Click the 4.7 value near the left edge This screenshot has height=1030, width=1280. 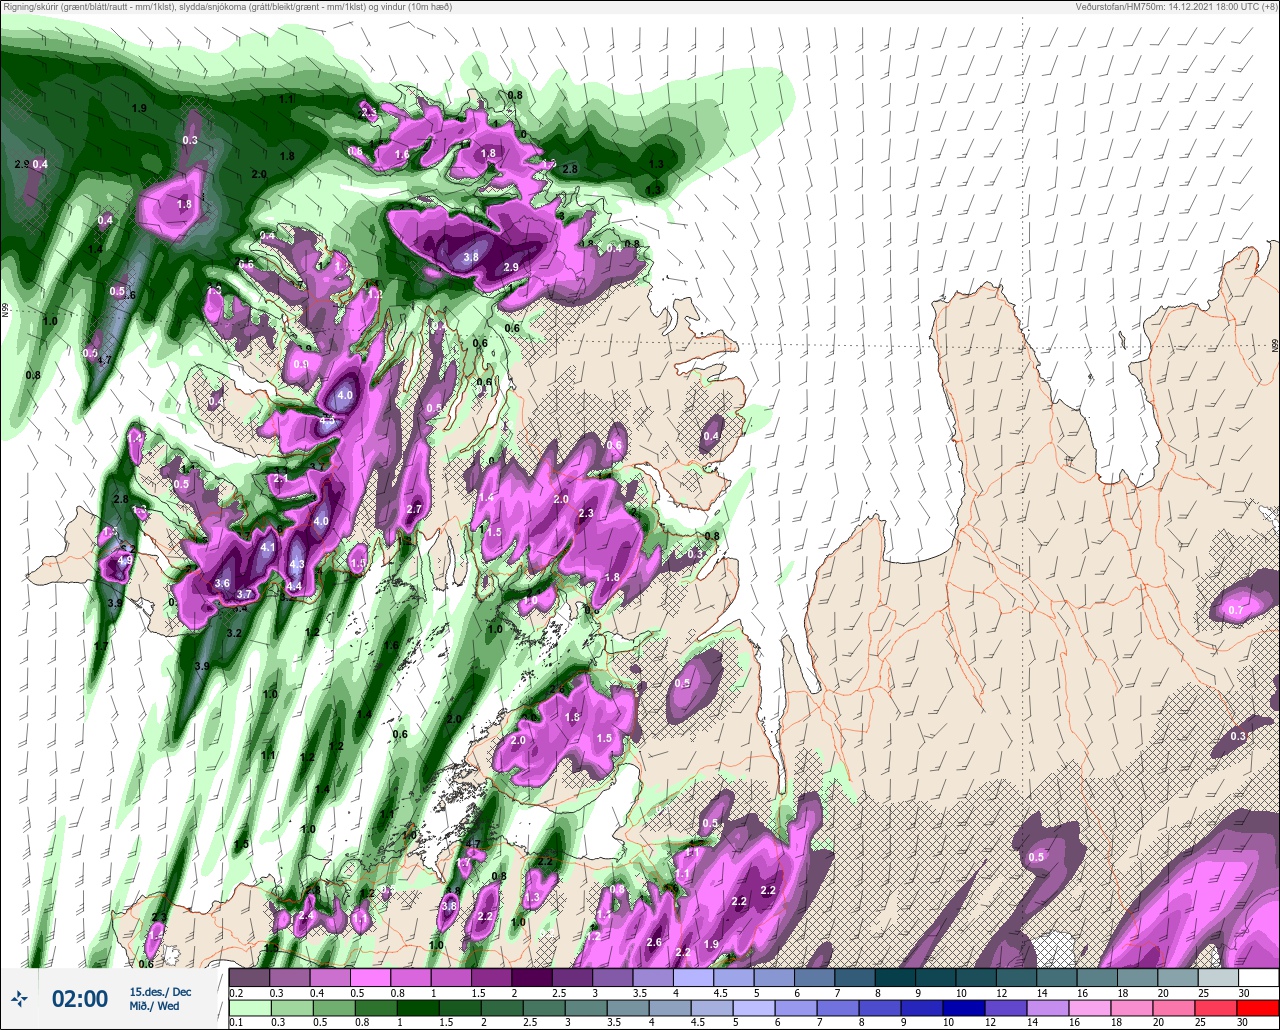(x=103, y=360)
